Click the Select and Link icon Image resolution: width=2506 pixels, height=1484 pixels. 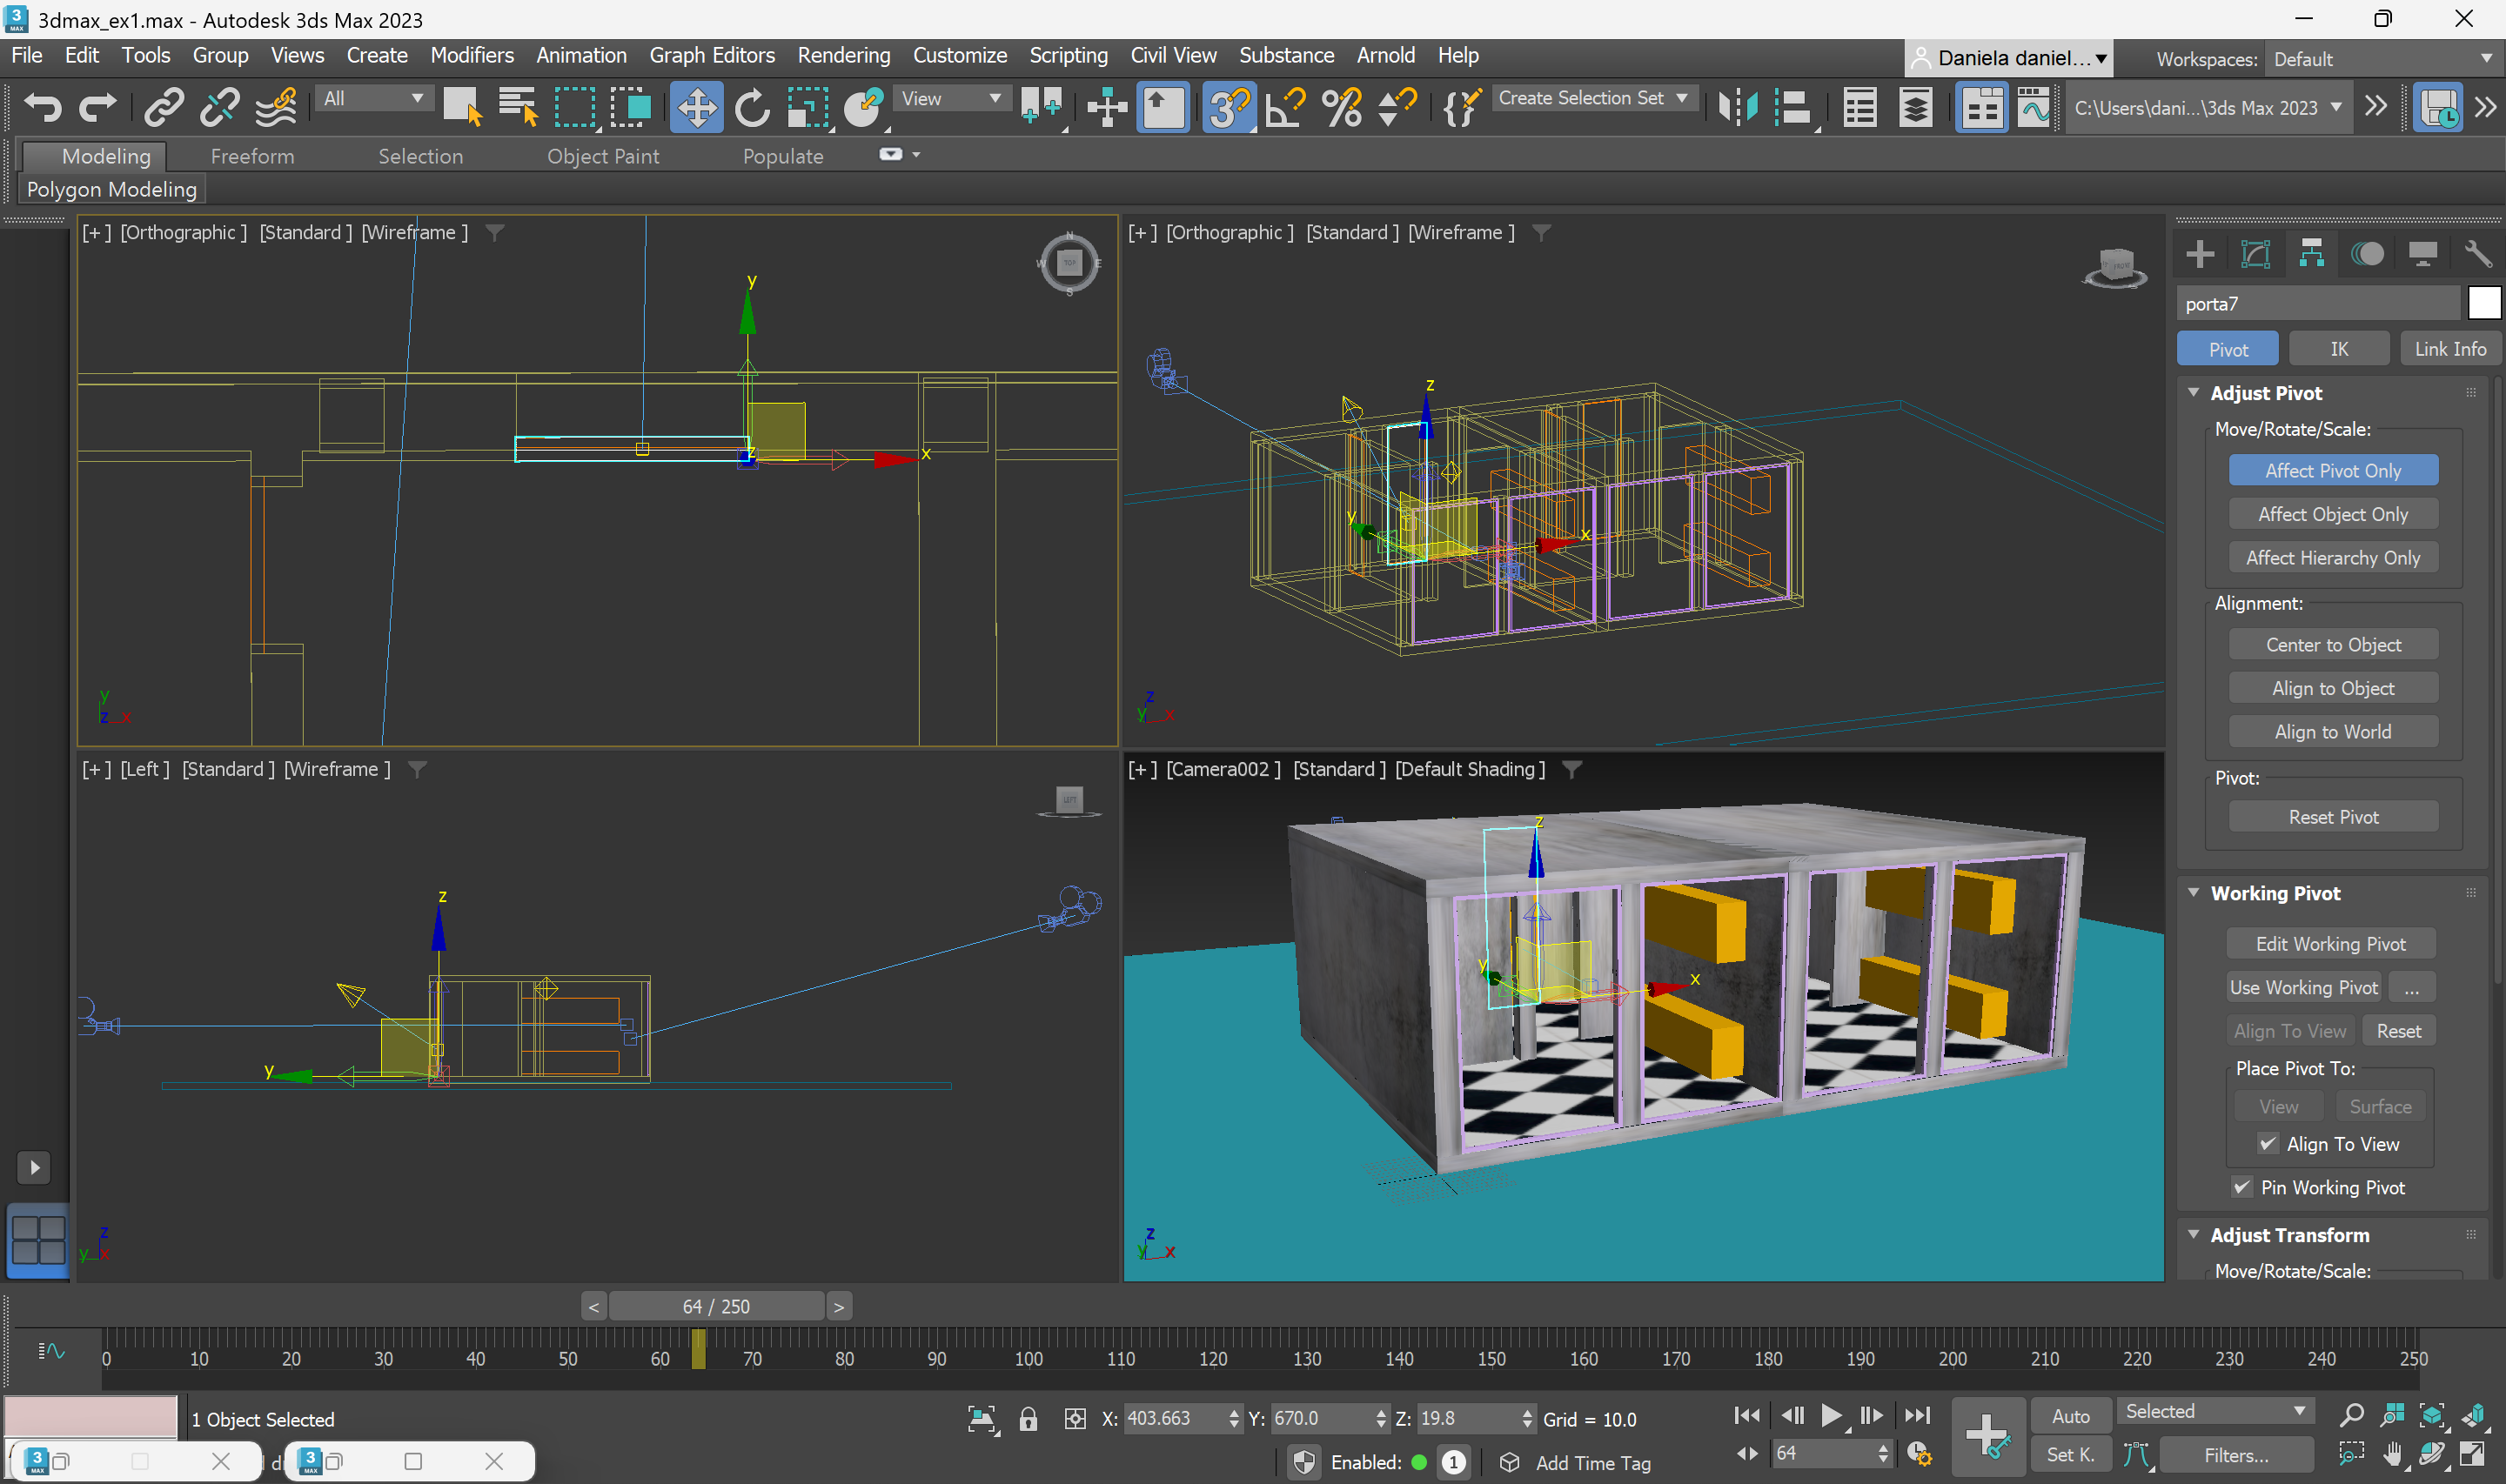163,108
